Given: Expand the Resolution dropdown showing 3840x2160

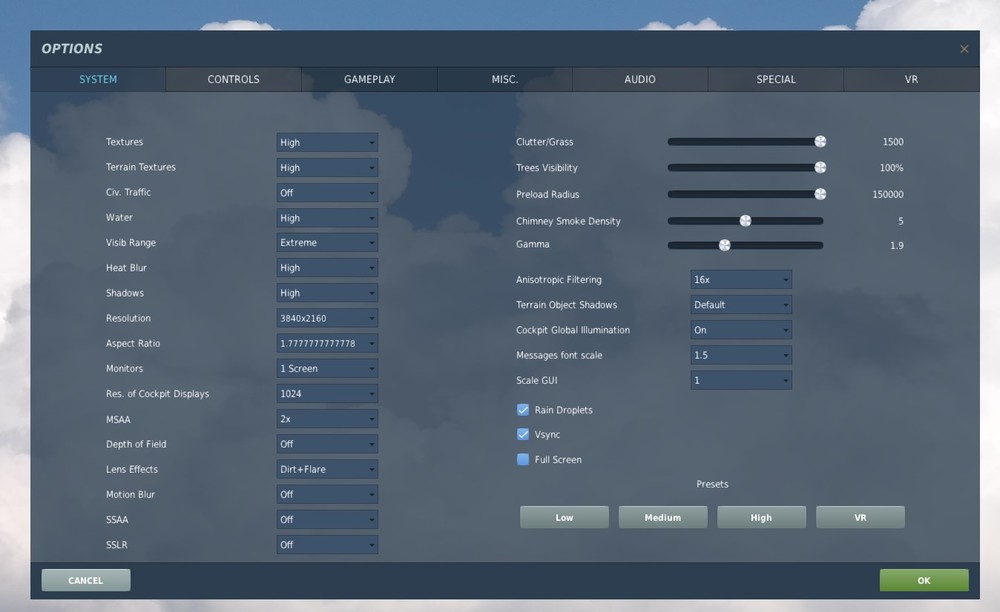Looking at the screenshot, I should [327, 318].
